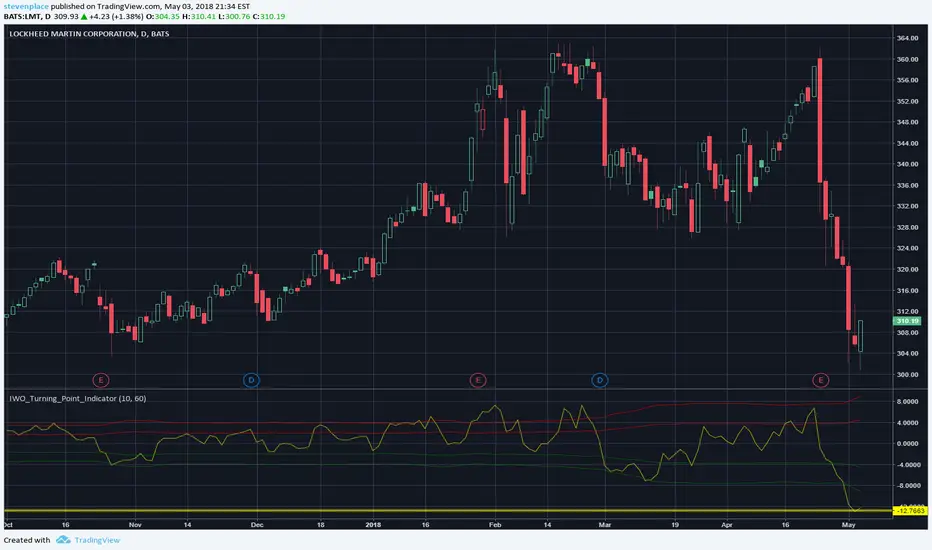This screenshot has width=932, height=550.
Task: Click the earnings E marker near November
Action: pos(101,380)
